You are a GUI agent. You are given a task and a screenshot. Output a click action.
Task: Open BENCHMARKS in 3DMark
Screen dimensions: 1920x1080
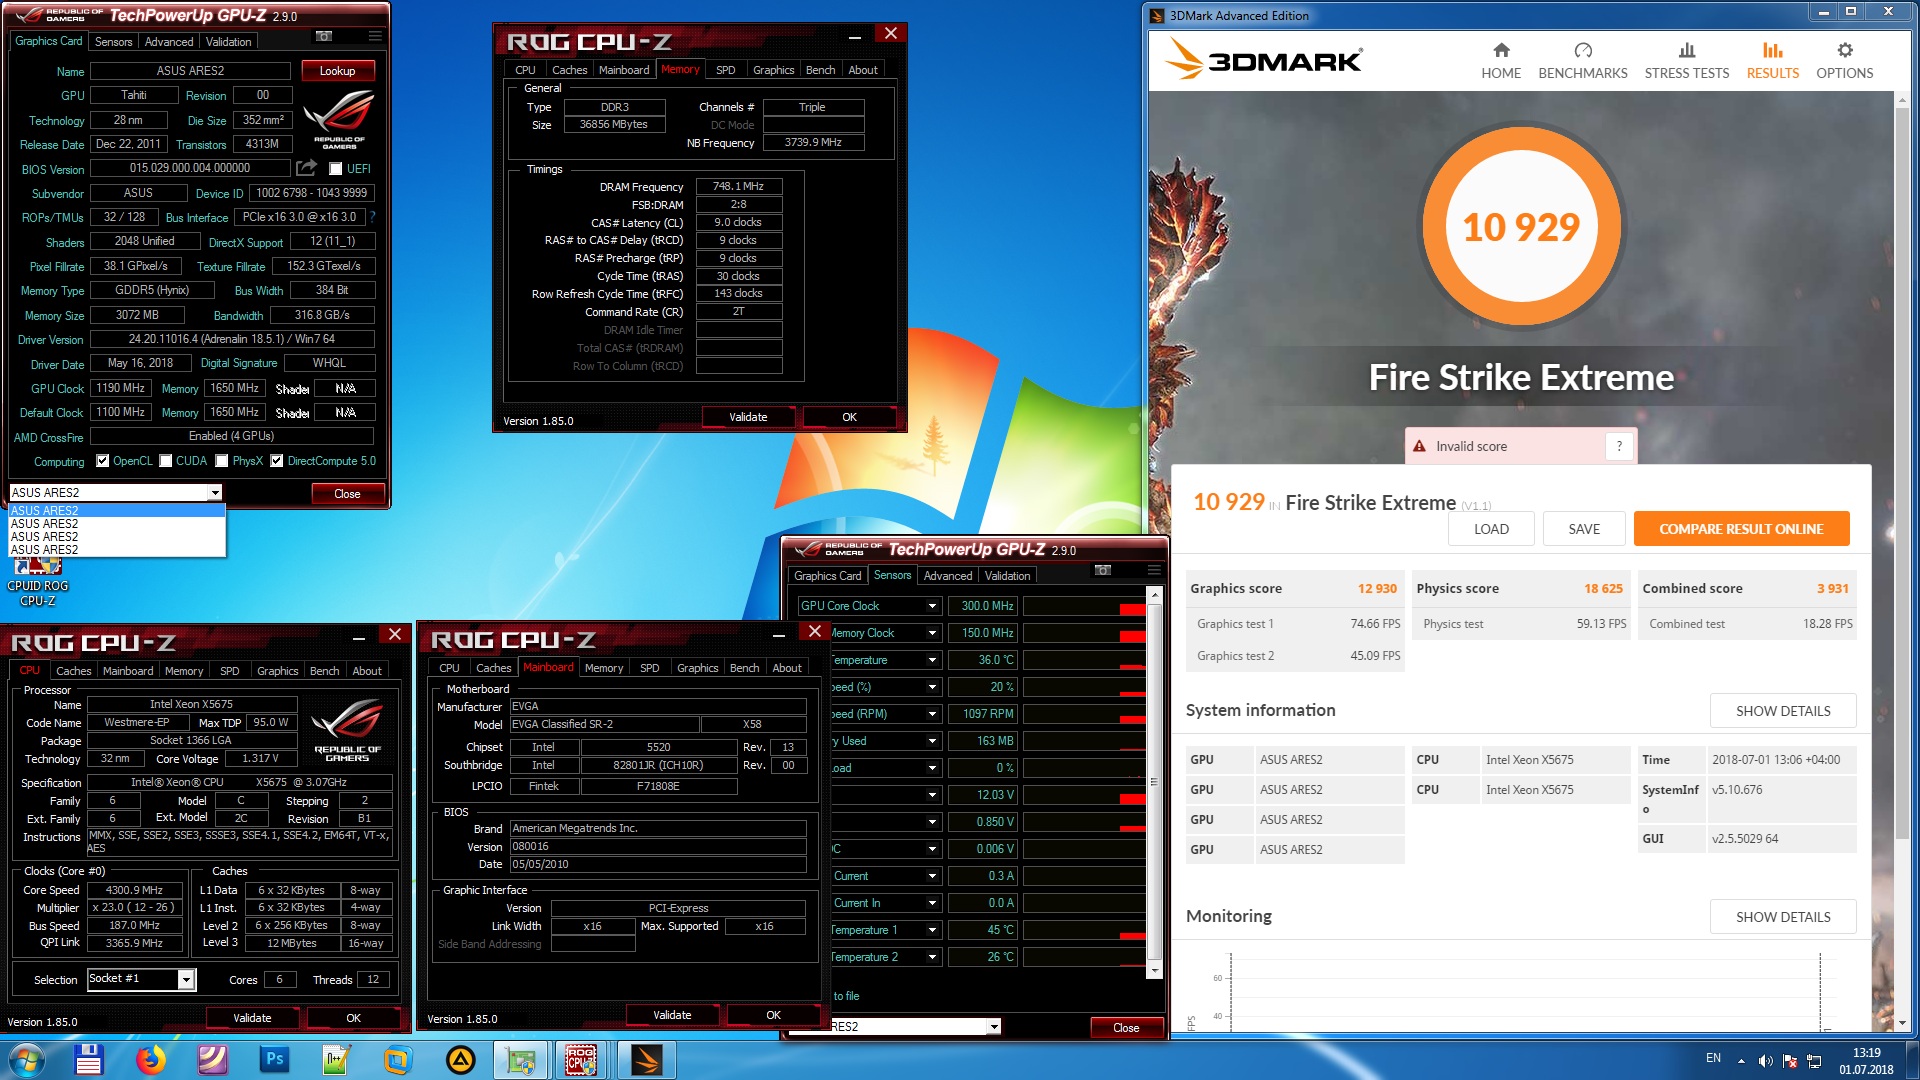coord(1582,61)
